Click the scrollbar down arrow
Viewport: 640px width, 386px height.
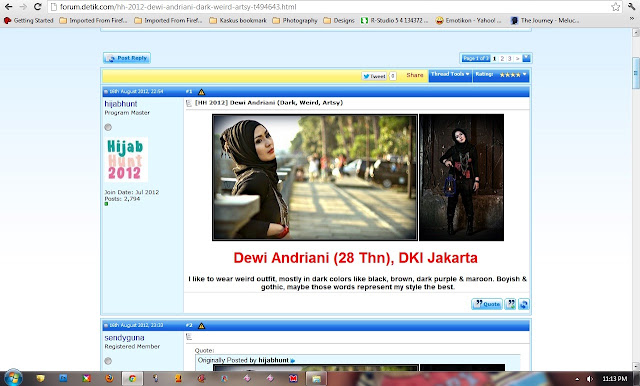[x=636, y=366]
